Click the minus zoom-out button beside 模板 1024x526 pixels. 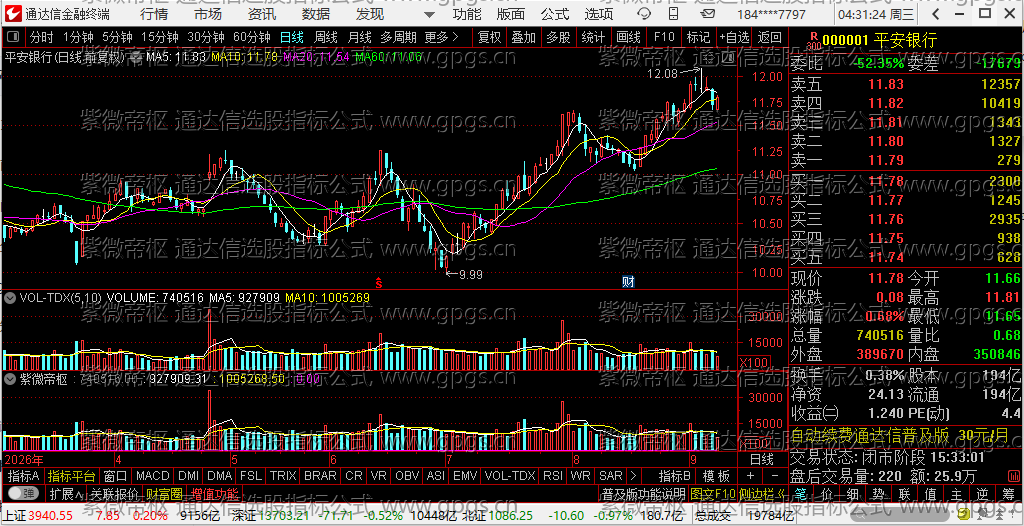(x=775, y=476)
